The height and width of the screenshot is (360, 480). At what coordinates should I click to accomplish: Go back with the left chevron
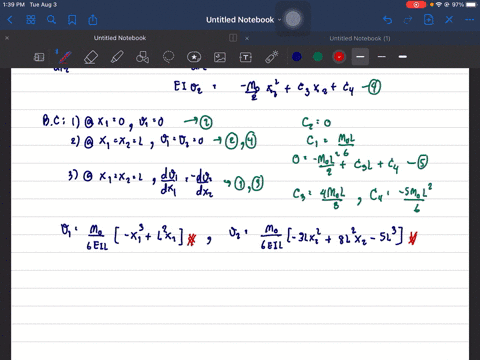(x=10, y=20)
